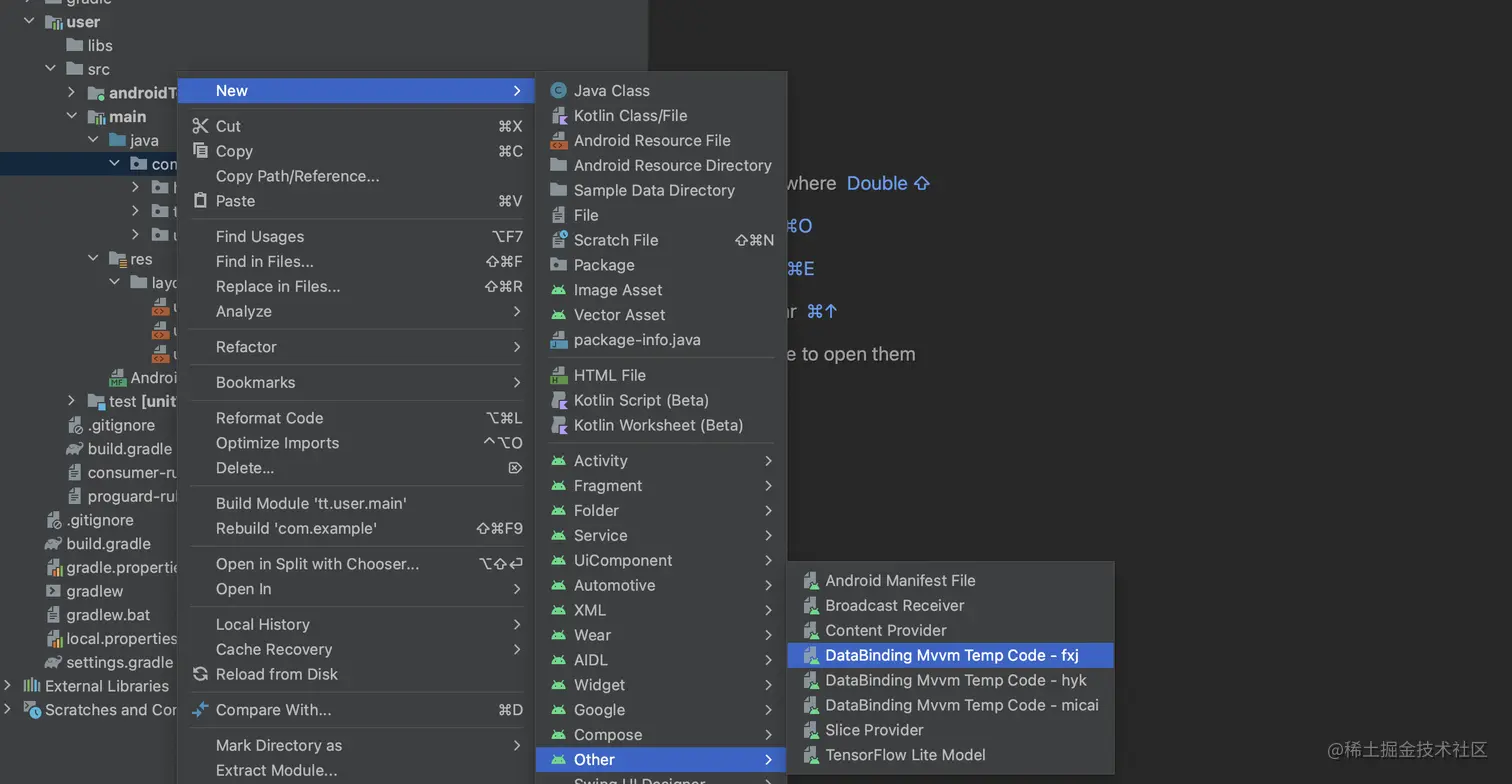This screenshot has height=784, width=1512.
Task: Expand the External Libraries node
Action: click(x=8, y=686)
